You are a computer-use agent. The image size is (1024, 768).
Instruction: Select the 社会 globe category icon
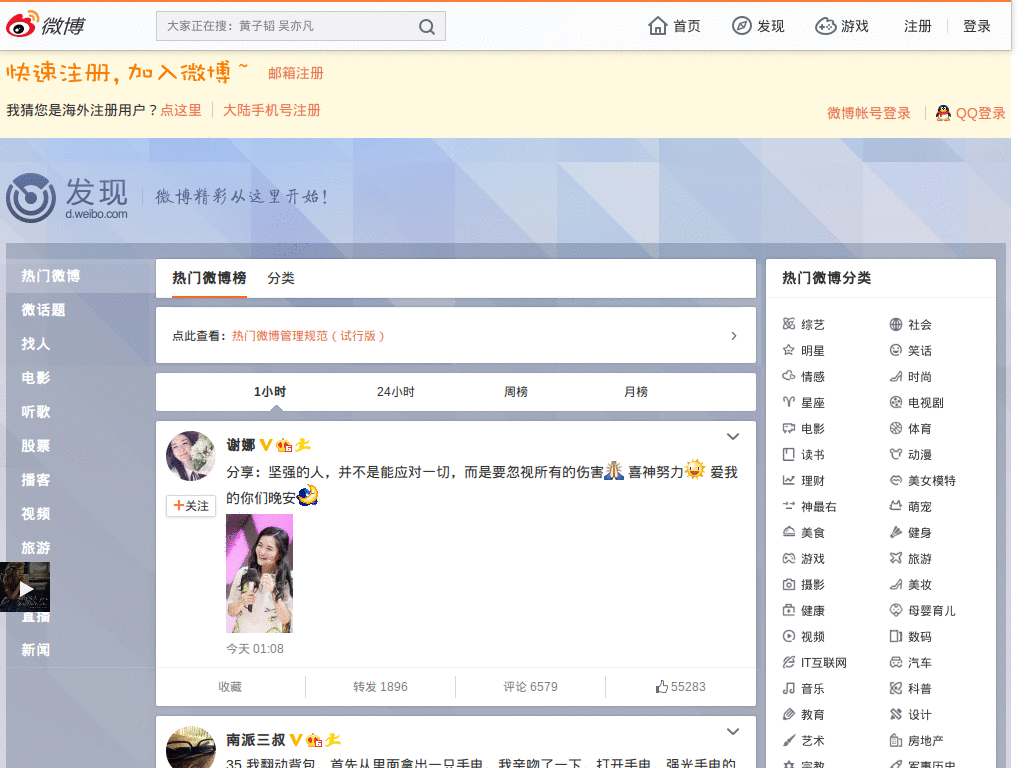896,324
